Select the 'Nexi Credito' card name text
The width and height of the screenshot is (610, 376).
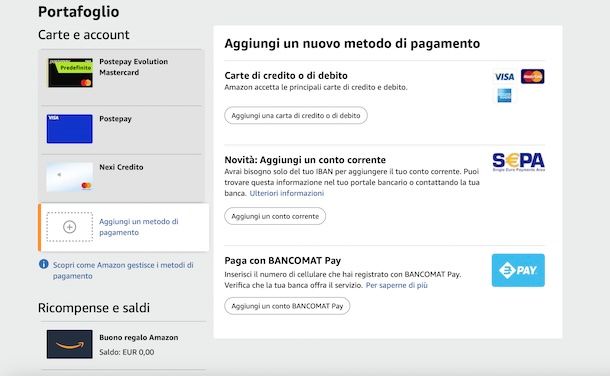[121, 167]
